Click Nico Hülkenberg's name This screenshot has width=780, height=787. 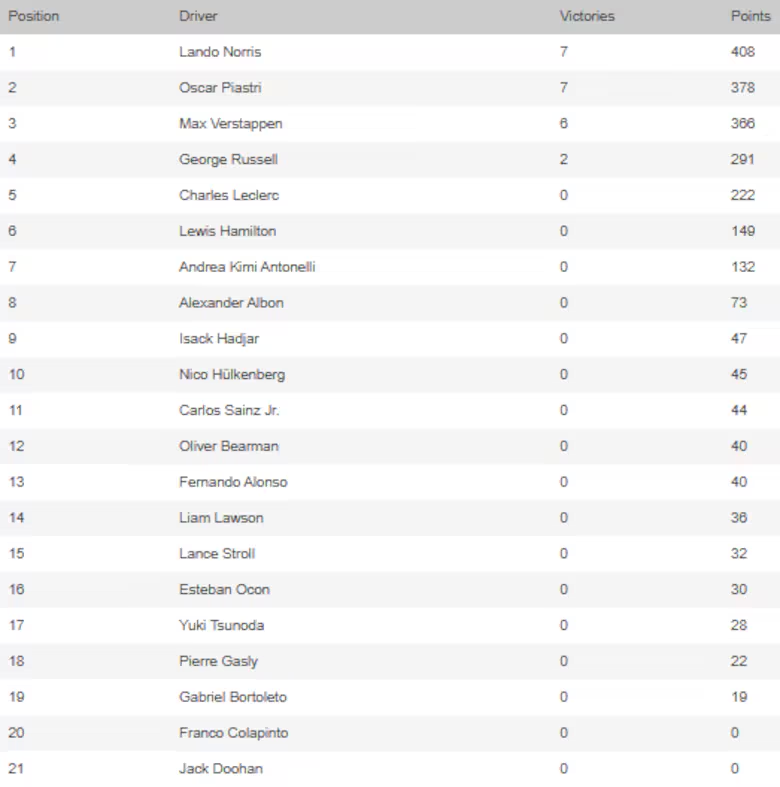pyautogui.click(x=232, y=375)
